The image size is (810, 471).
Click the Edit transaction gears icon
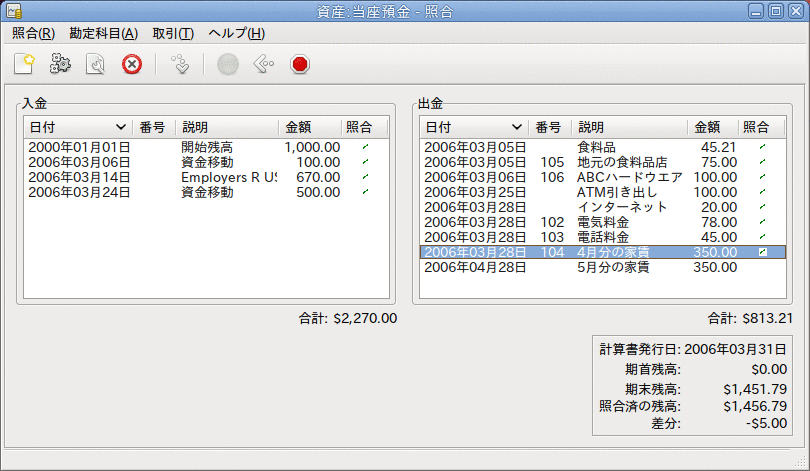pos(60,65)
